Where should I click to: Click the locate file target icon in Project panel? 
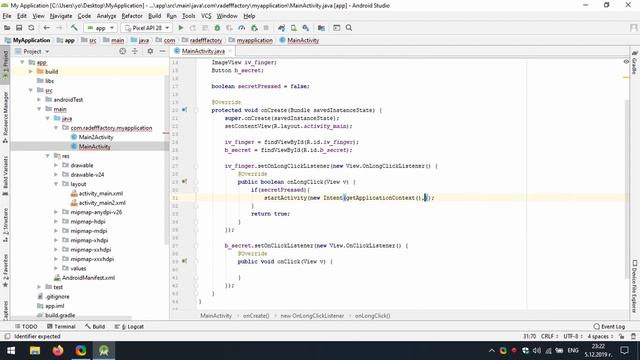coord(122,51)
